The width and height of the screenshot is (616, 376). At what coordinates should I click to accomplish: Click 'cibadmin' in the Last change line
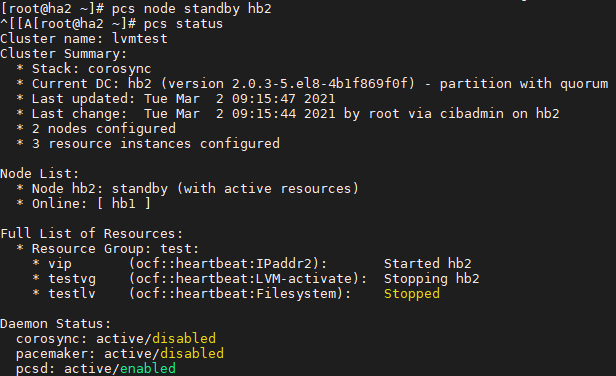(471, 114)
